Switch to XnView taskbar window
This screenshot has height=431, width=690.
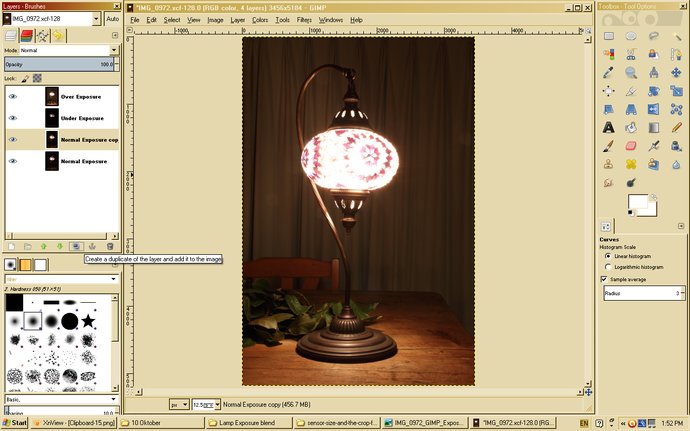click(74, 423)
